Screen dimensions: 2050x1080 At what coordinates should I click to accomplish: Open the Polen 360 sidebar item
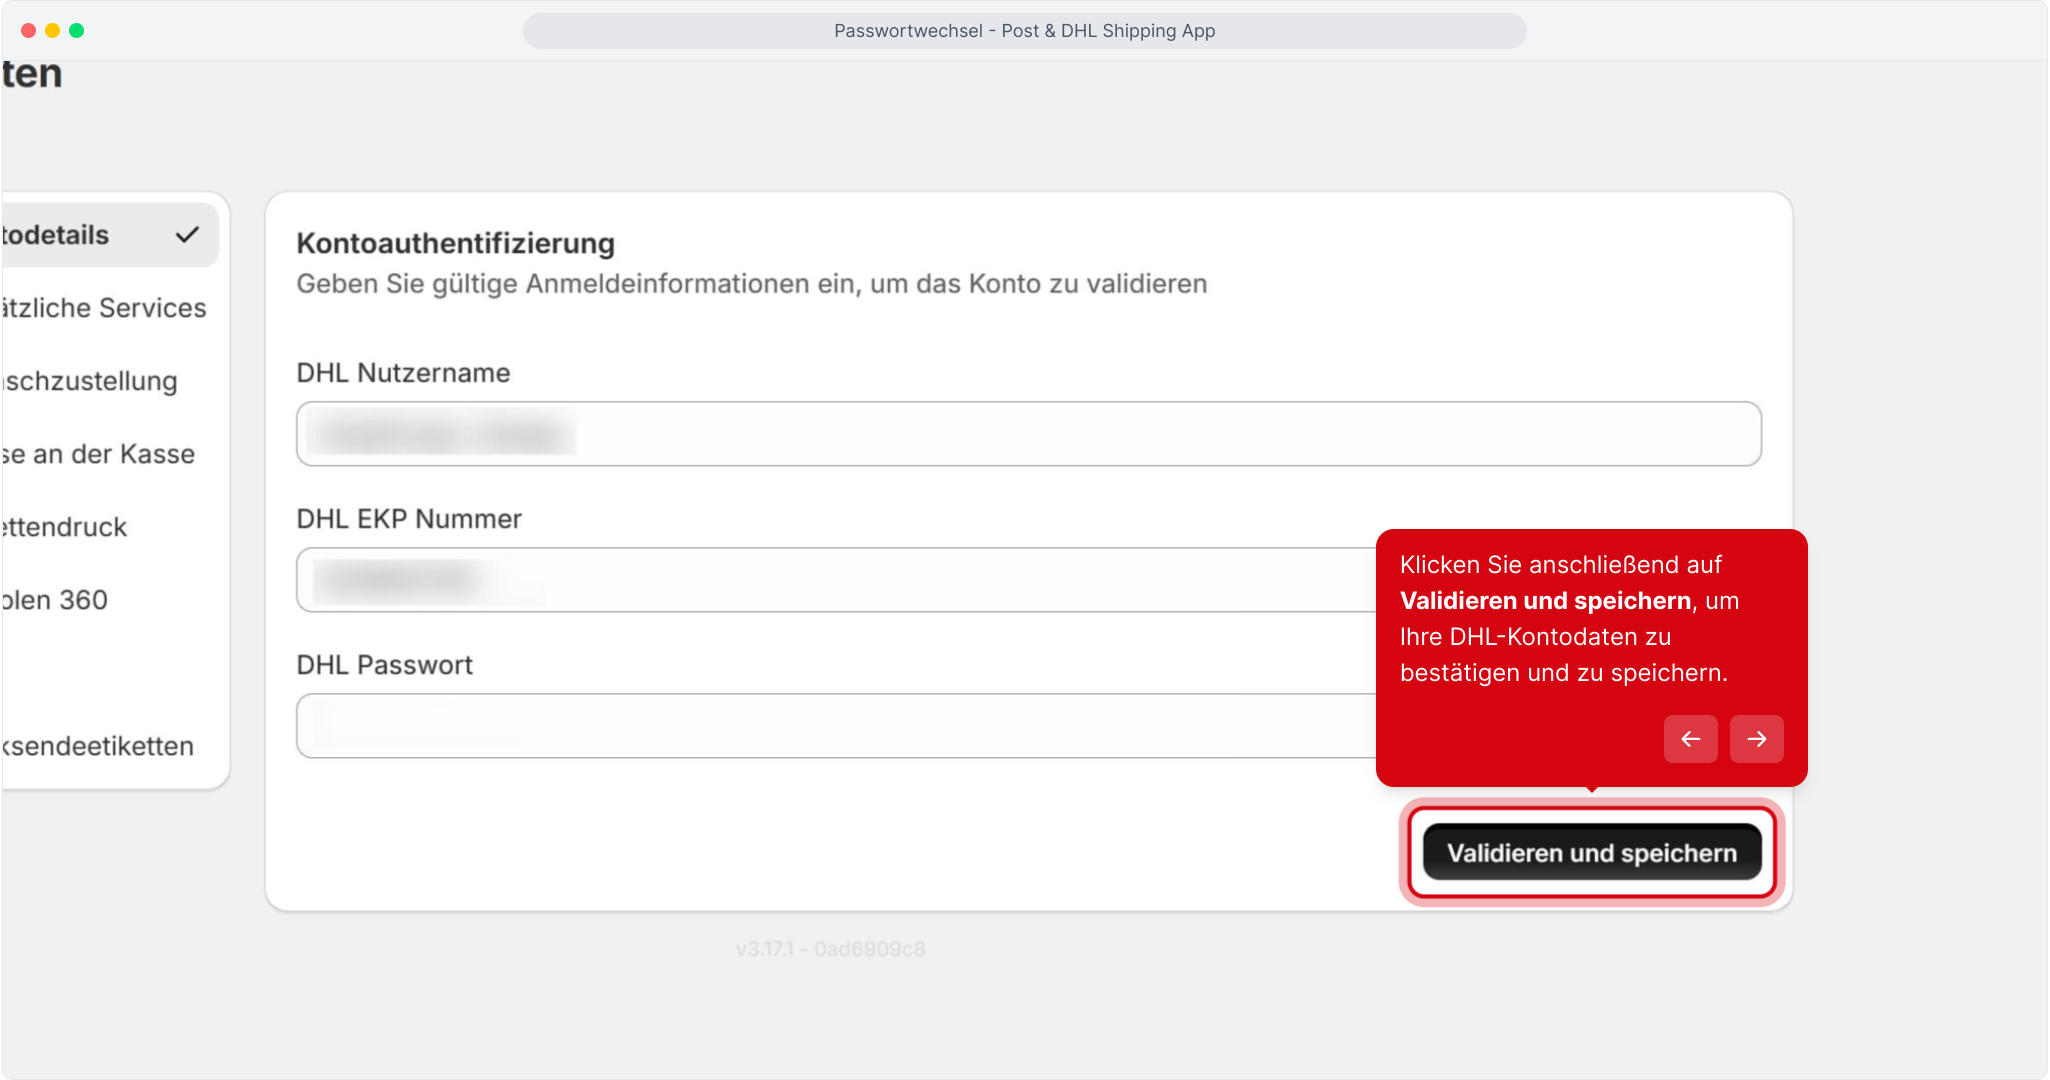[54, 600]
